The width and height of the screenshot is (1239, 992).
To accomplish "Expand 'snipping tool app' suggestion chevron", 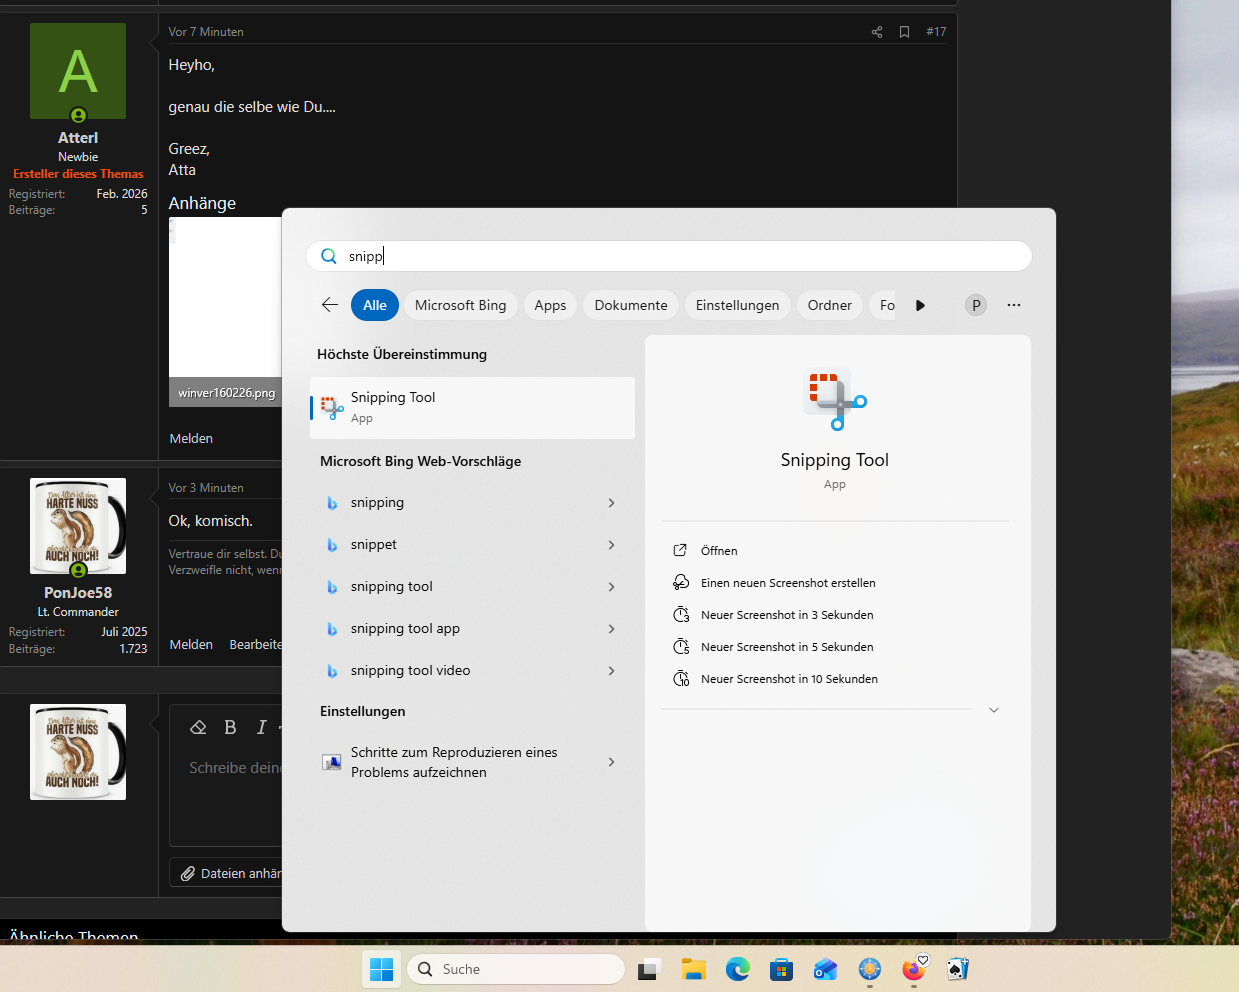I will pyautogui.click(x=611, y=629).
